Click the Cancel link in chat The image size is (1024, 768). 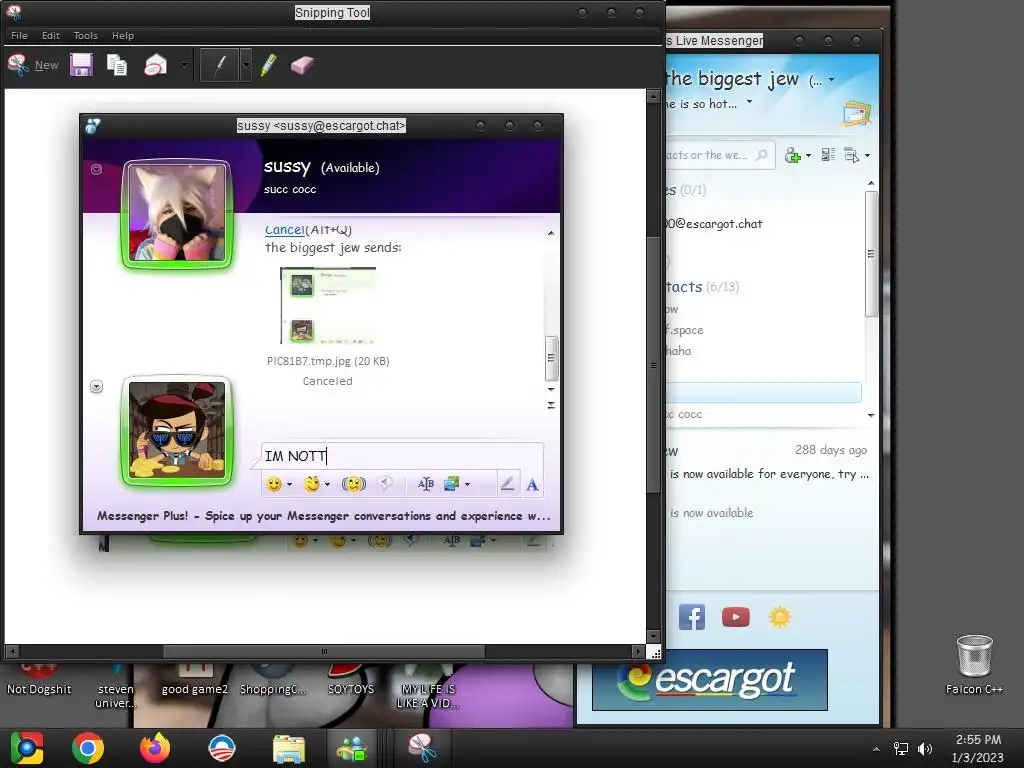coord(284,229)
